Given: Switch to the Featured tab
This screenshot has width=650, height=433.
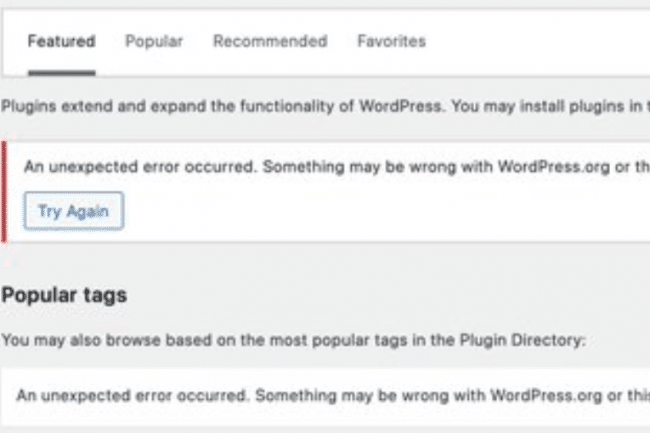Looking at the screenshot, I should click(61, 41).
